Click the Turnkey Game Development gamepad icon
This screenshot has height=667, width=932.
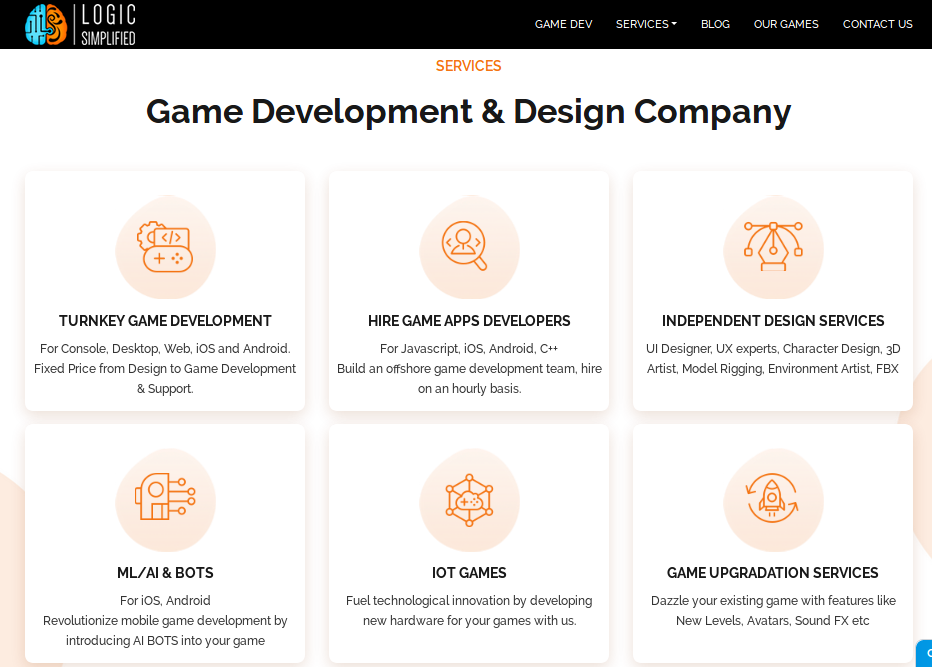point(165,246)
